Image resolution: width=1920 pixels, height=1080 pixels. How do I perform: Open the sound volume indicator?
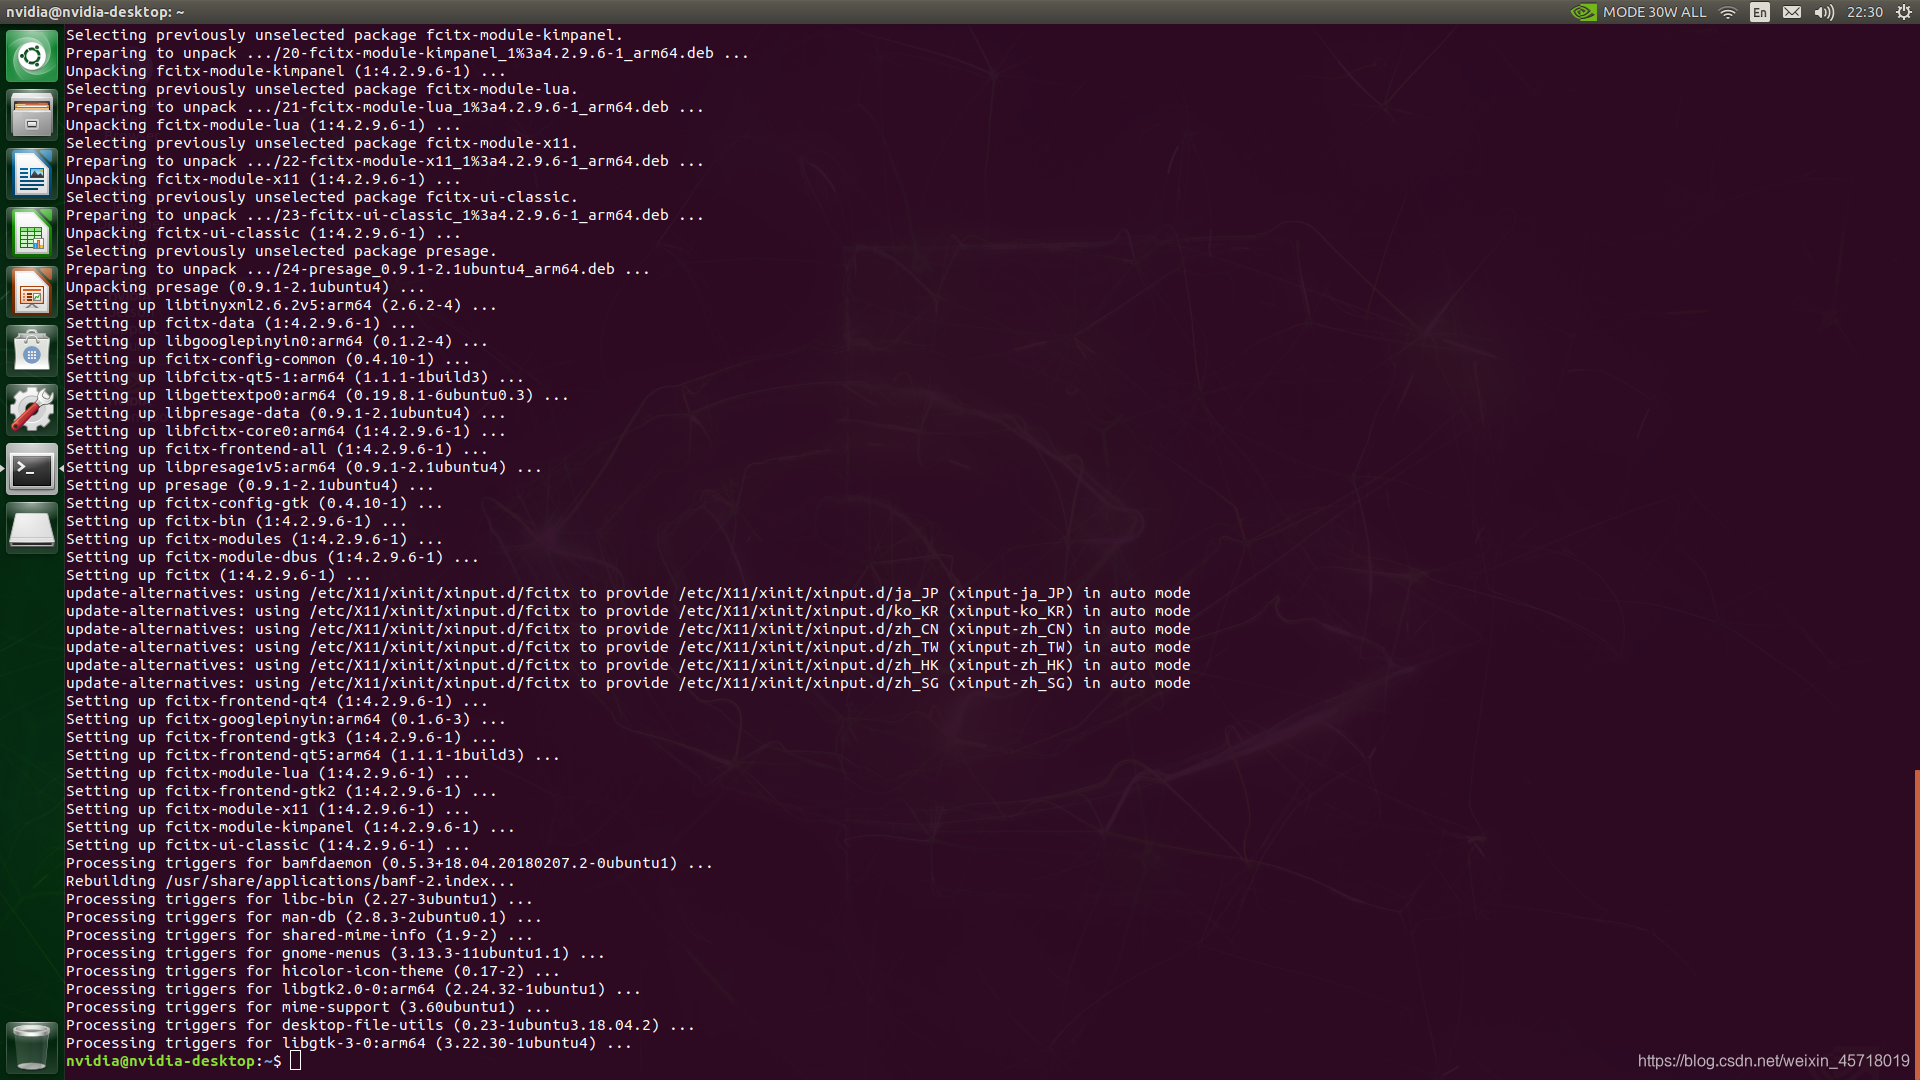[1824, 12]
